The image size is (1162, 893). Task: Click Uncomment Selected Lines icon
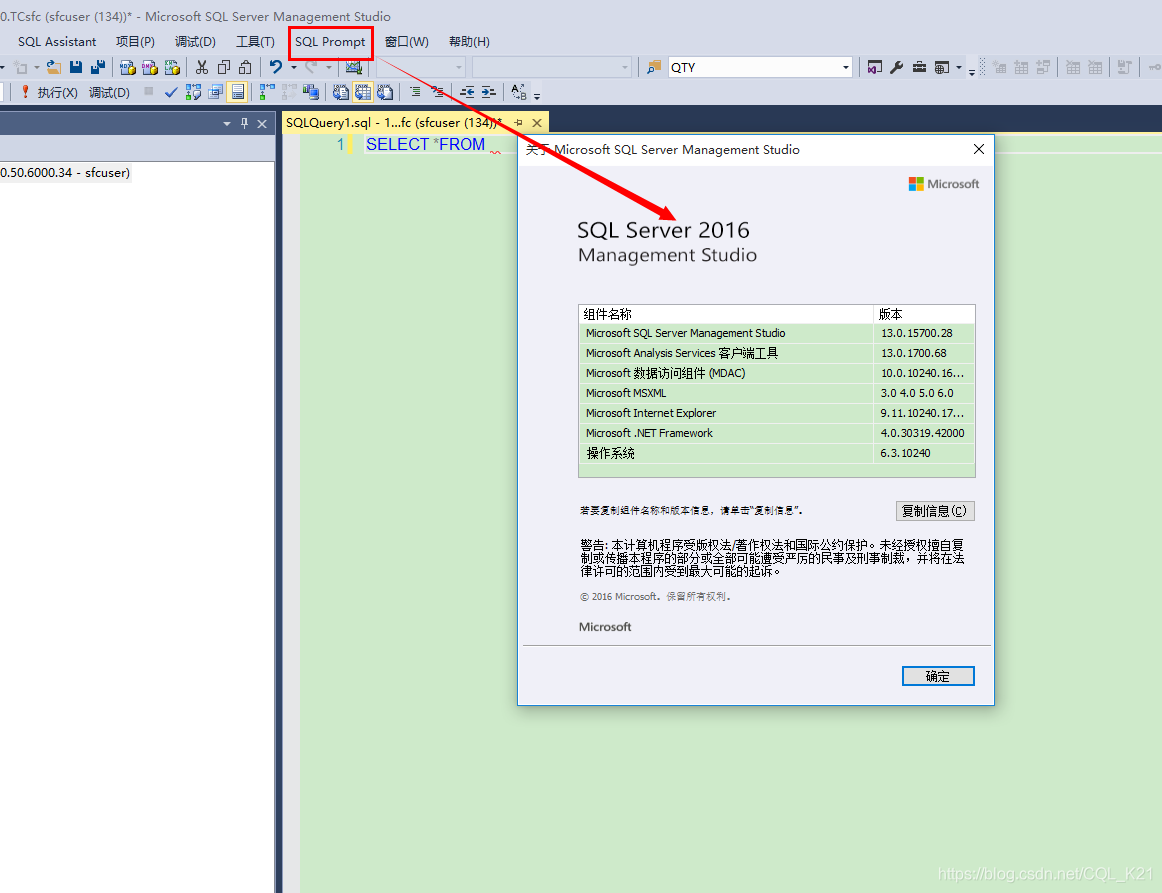point(438,92)
